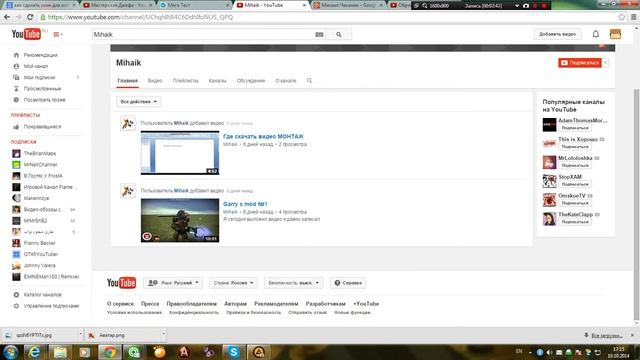Switch to О канале tab
640x360 pixels.
pyautogui.click(x=286, y=81)
